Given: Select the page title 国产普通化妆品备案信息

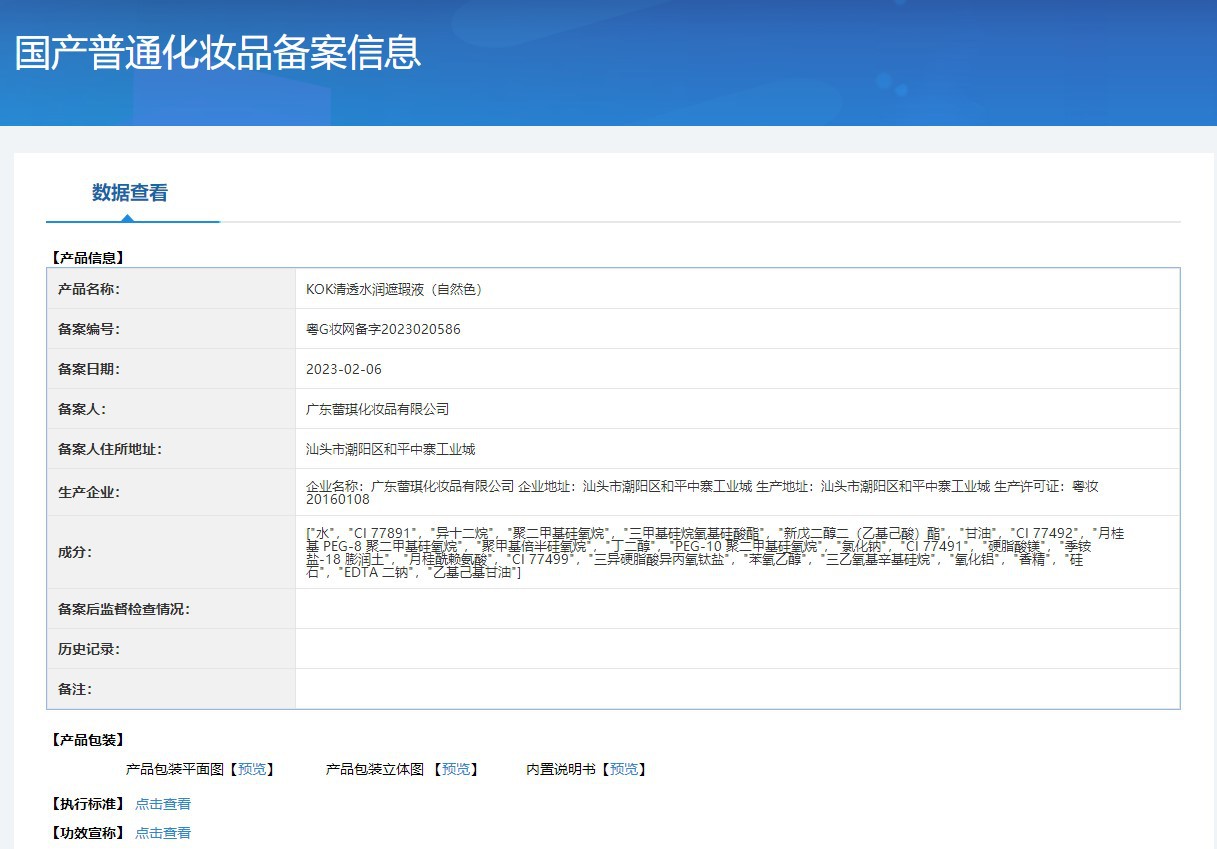Looking at the screenshot, I should click(x=218, y=53).
